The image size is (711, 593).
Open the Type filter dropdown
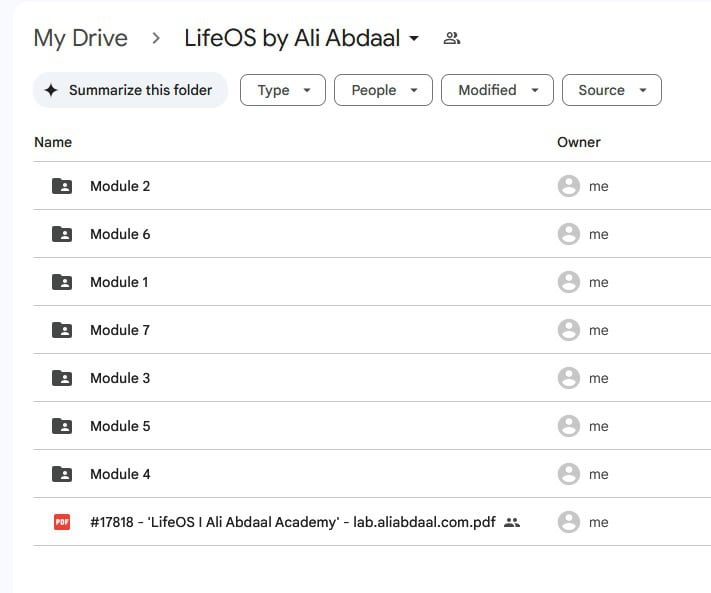pos(283,90)
